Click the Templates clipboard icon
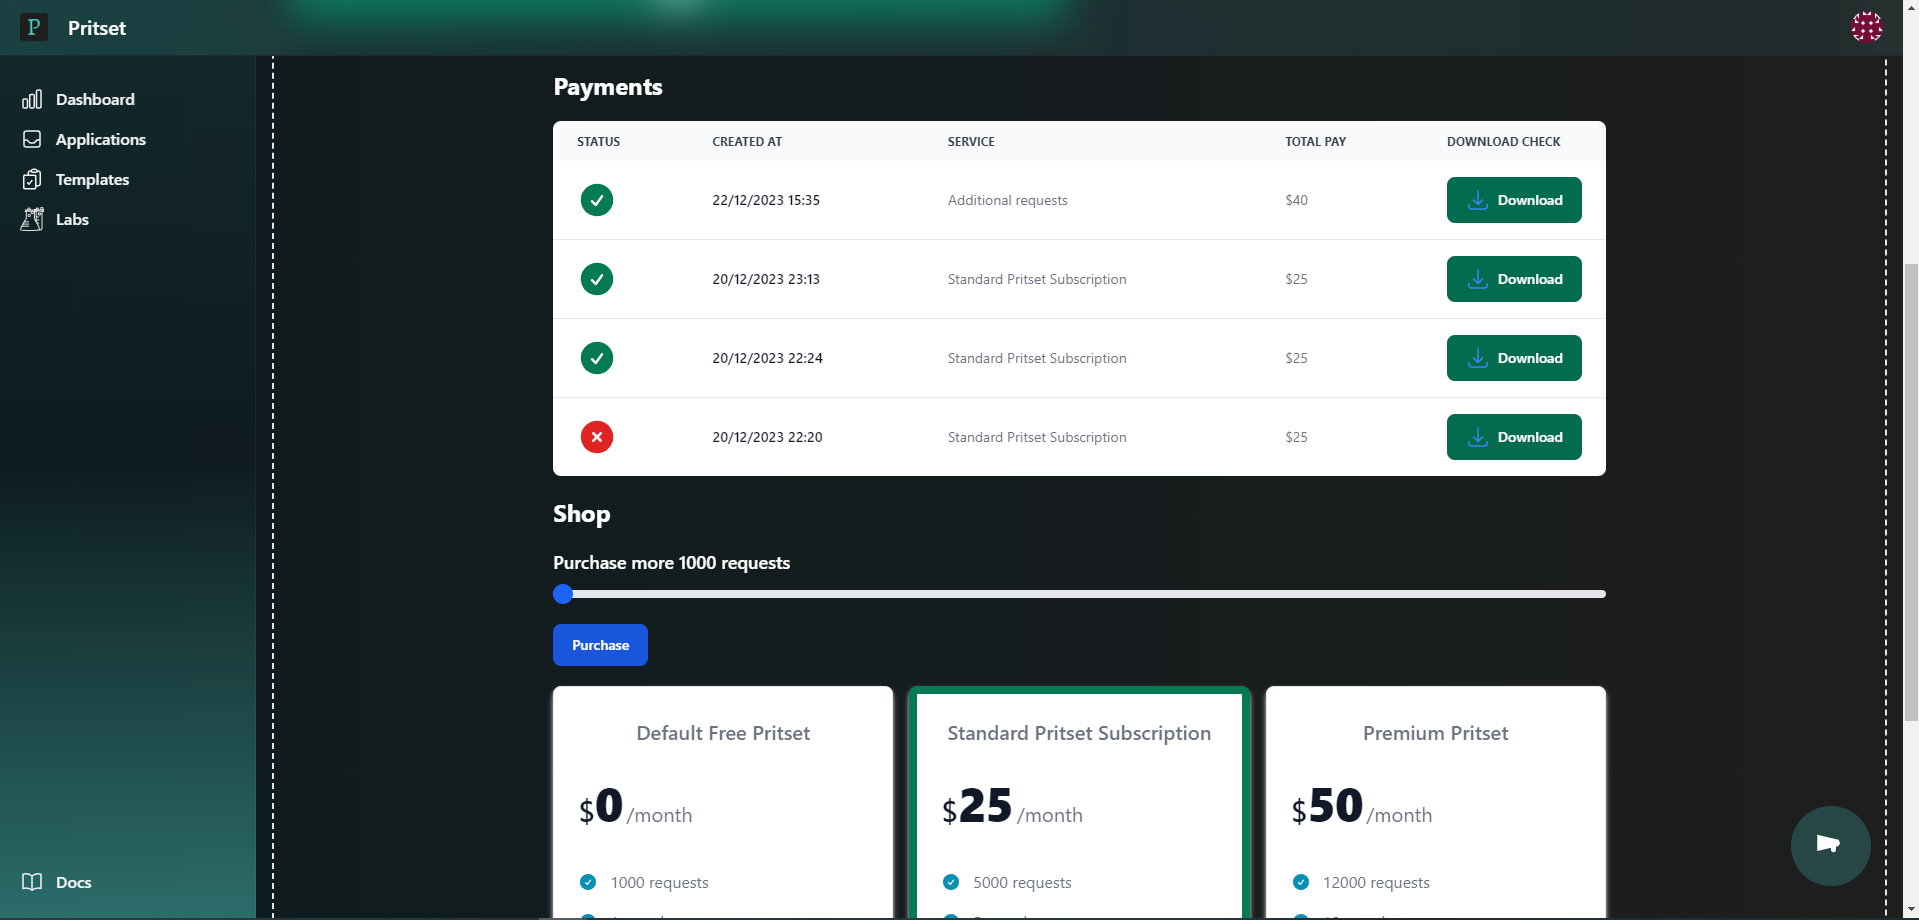Image resolution: width=1919 pixels, height=920 pixels. pyautogui.click(x=32, y=179)
